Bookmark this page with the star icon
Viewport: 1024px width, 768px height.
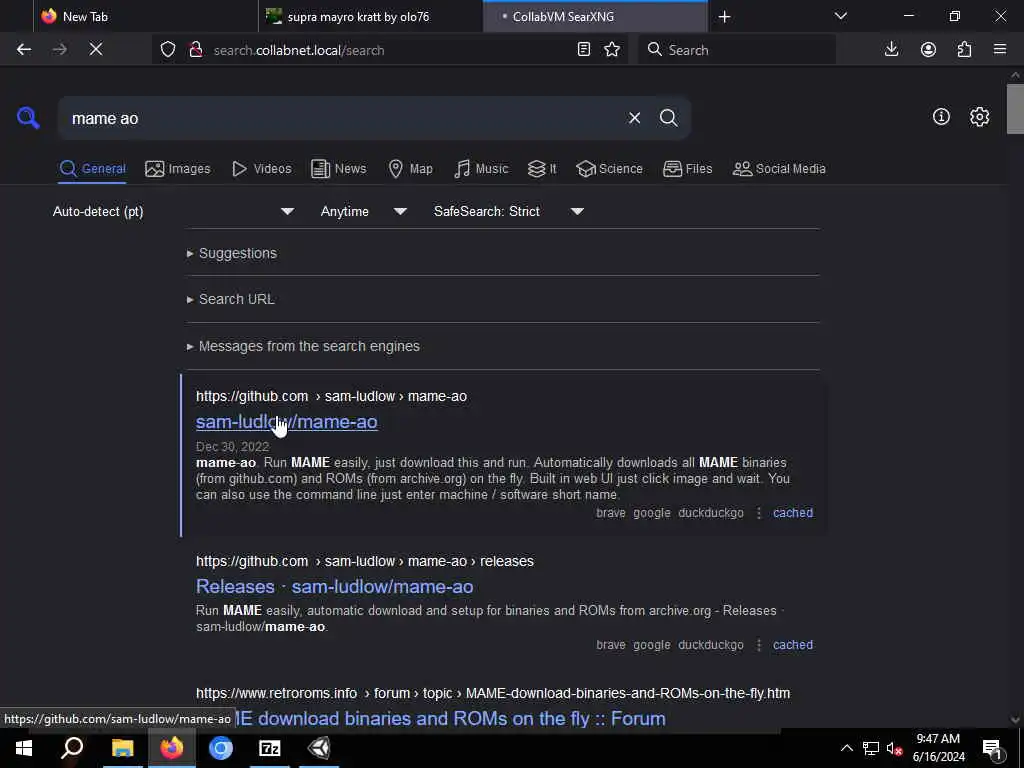[612, 50]
